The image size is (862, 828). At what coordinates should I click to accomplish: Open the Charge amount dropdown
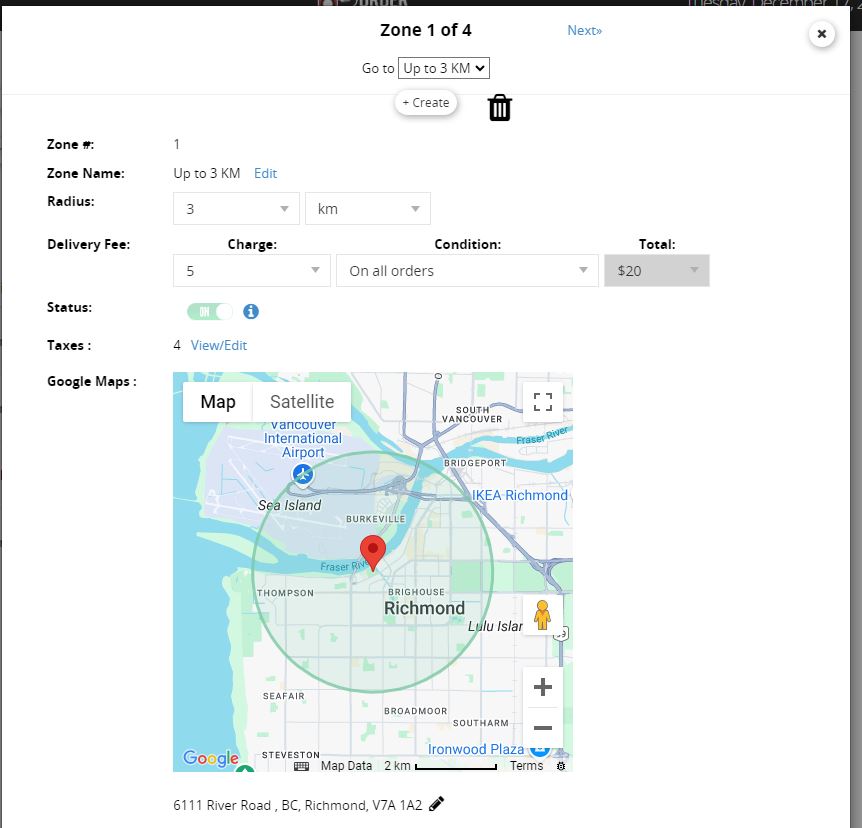point(251,270)
